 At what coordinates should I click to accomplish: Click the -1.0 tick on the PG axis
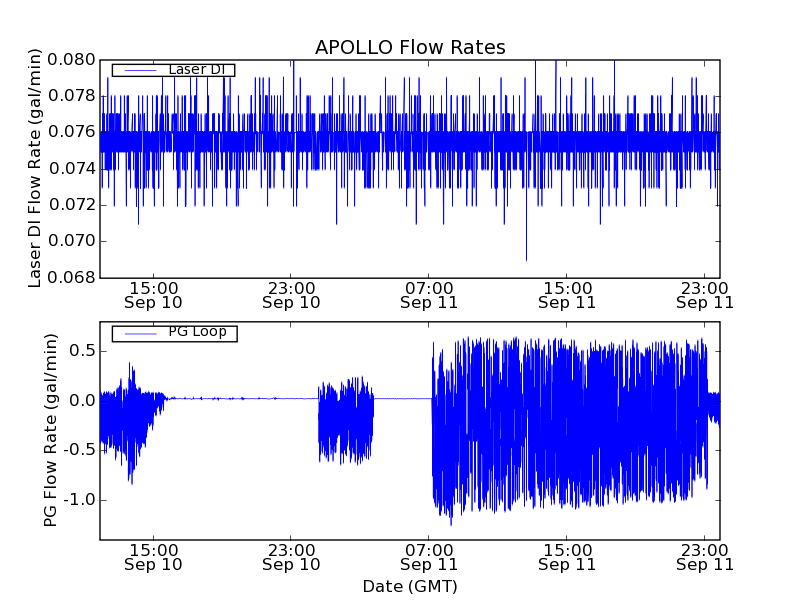(x=77, y=499)
